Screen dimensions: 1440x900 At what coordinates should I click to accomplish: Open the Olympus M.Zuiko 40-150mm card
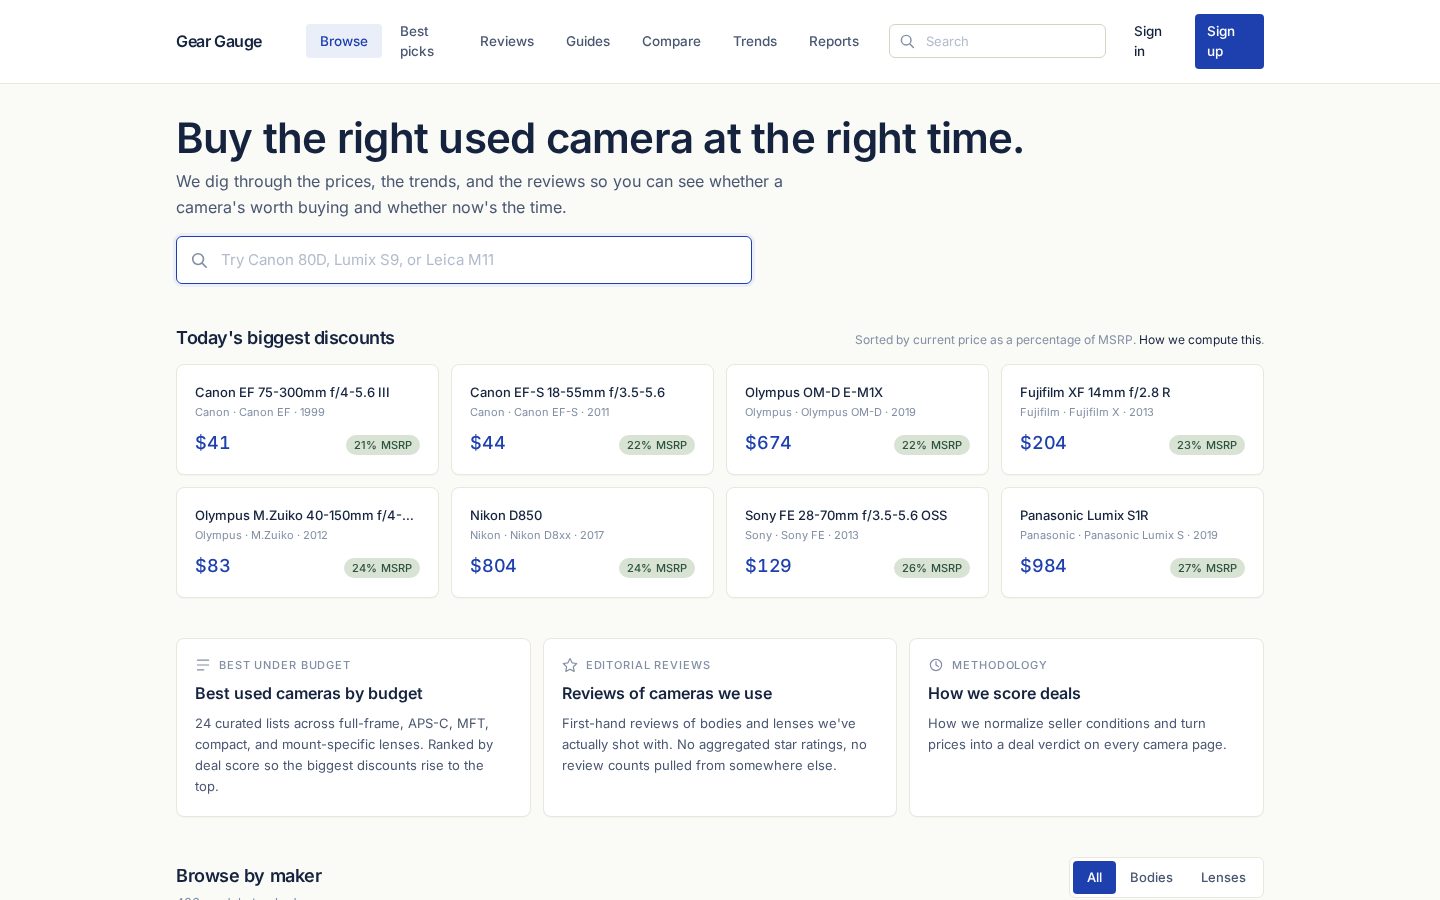click(307, 542)
